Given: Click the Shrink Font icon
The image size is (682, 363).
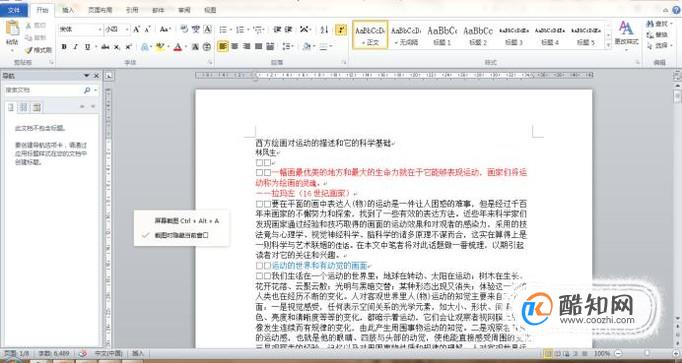Looking at the screenshot, I should 147,30.
